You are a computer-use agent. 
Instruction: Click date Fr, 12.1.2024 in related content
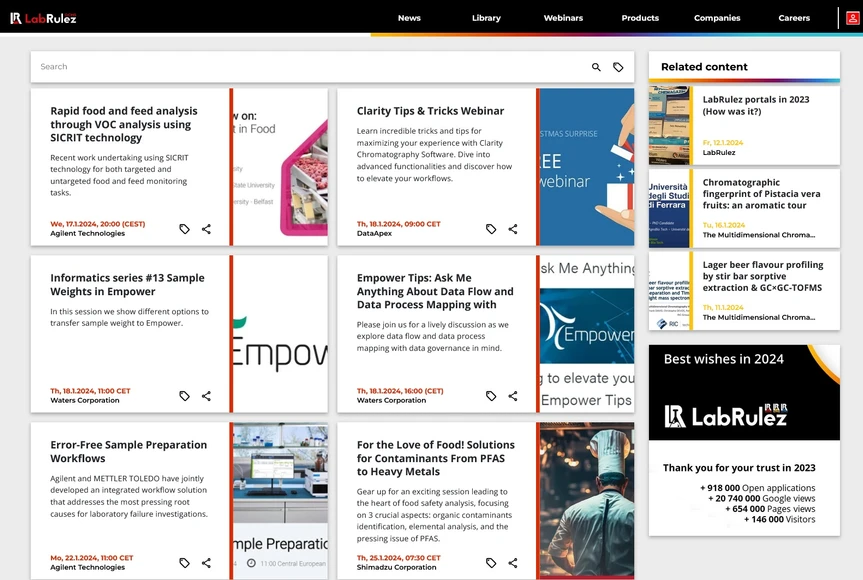point(723,143)
